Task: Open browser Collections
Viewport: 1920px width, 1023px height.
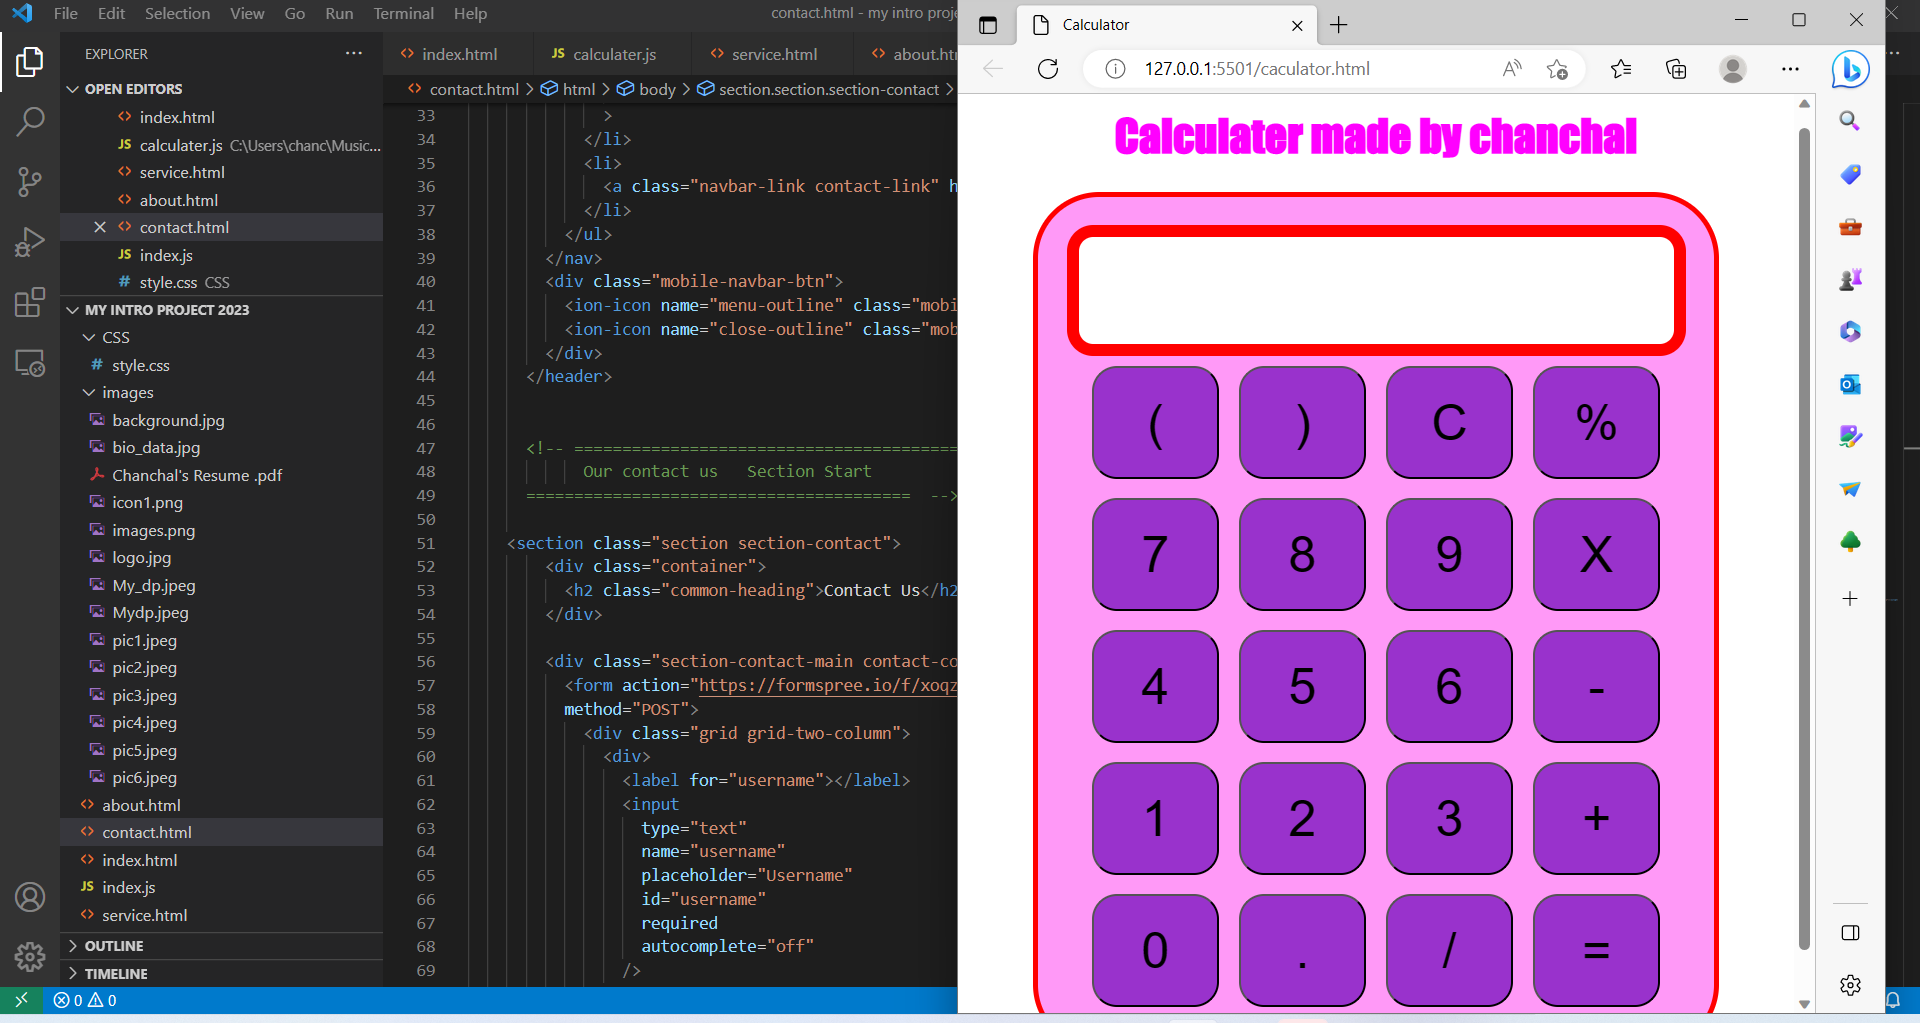Action: 1676,69
